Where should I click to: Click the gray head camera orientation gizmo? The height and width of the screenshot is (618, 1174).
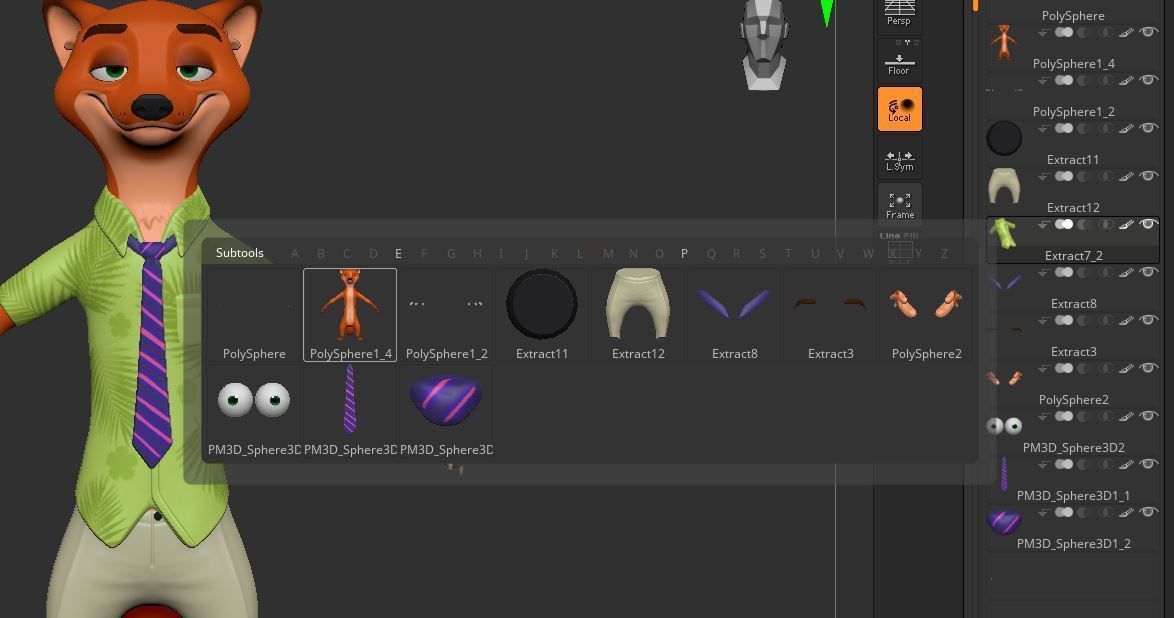tap(764, 45)
